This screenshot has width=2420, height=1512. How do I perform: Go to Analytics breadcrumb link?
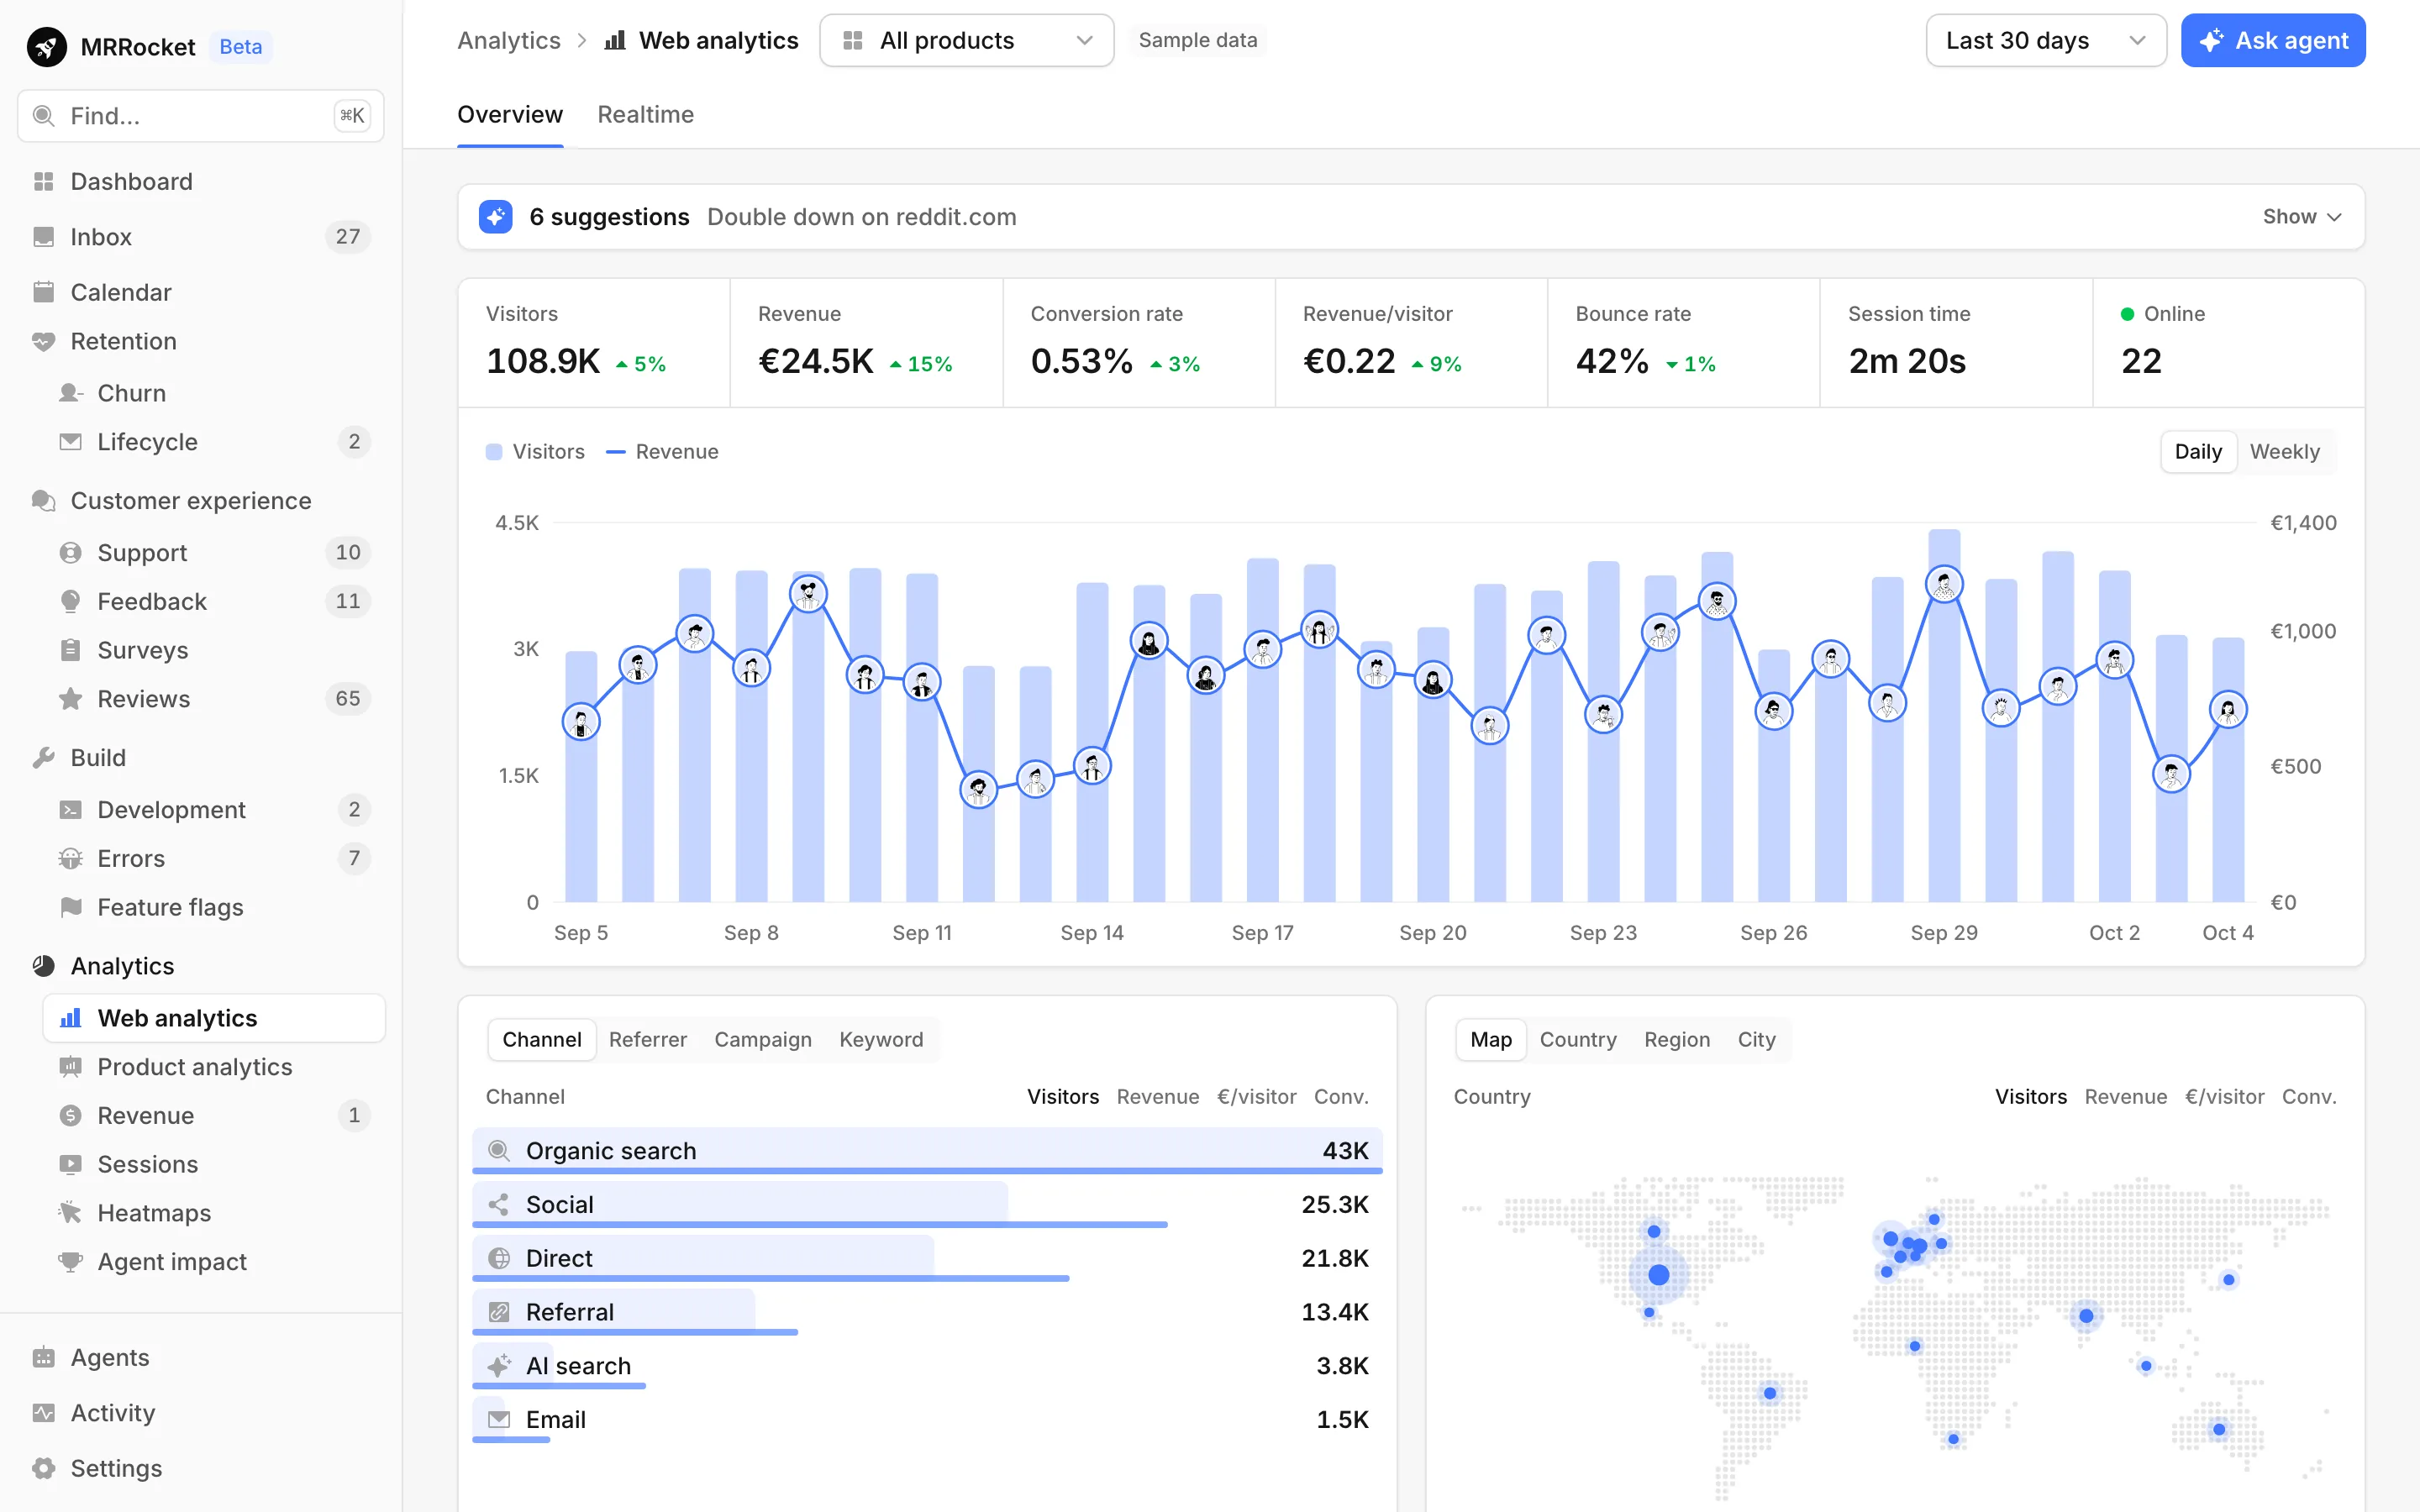coord(508,41)
